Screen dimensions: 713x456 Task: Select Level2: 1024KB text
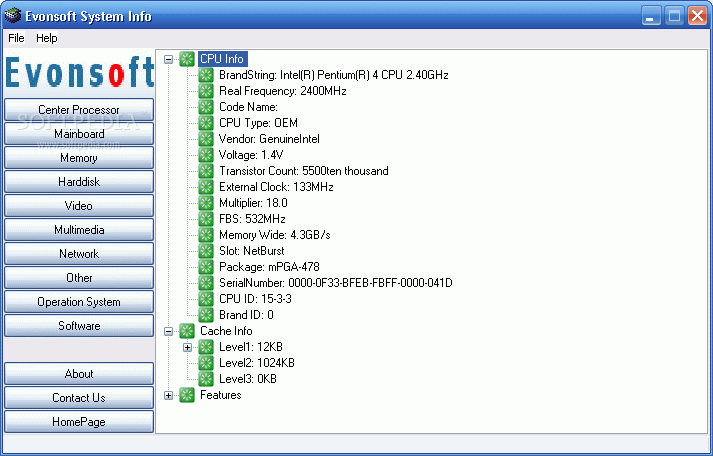(x=256, y=363)
